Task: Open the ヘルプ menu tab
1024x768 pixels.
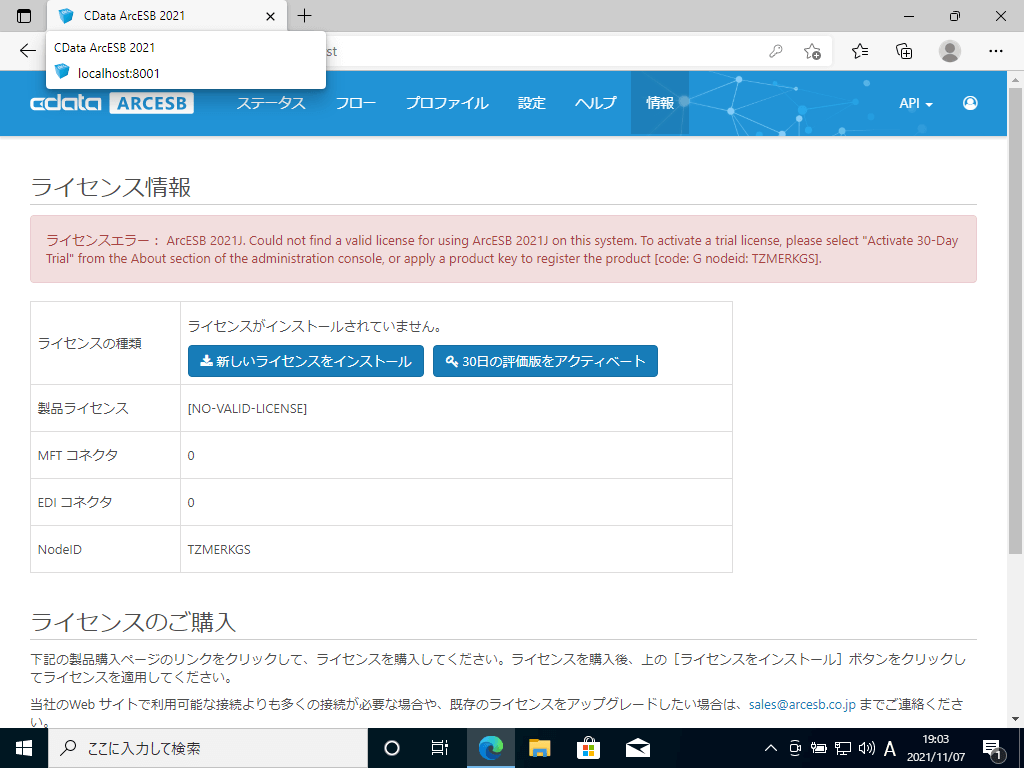Action: point(596,103)
